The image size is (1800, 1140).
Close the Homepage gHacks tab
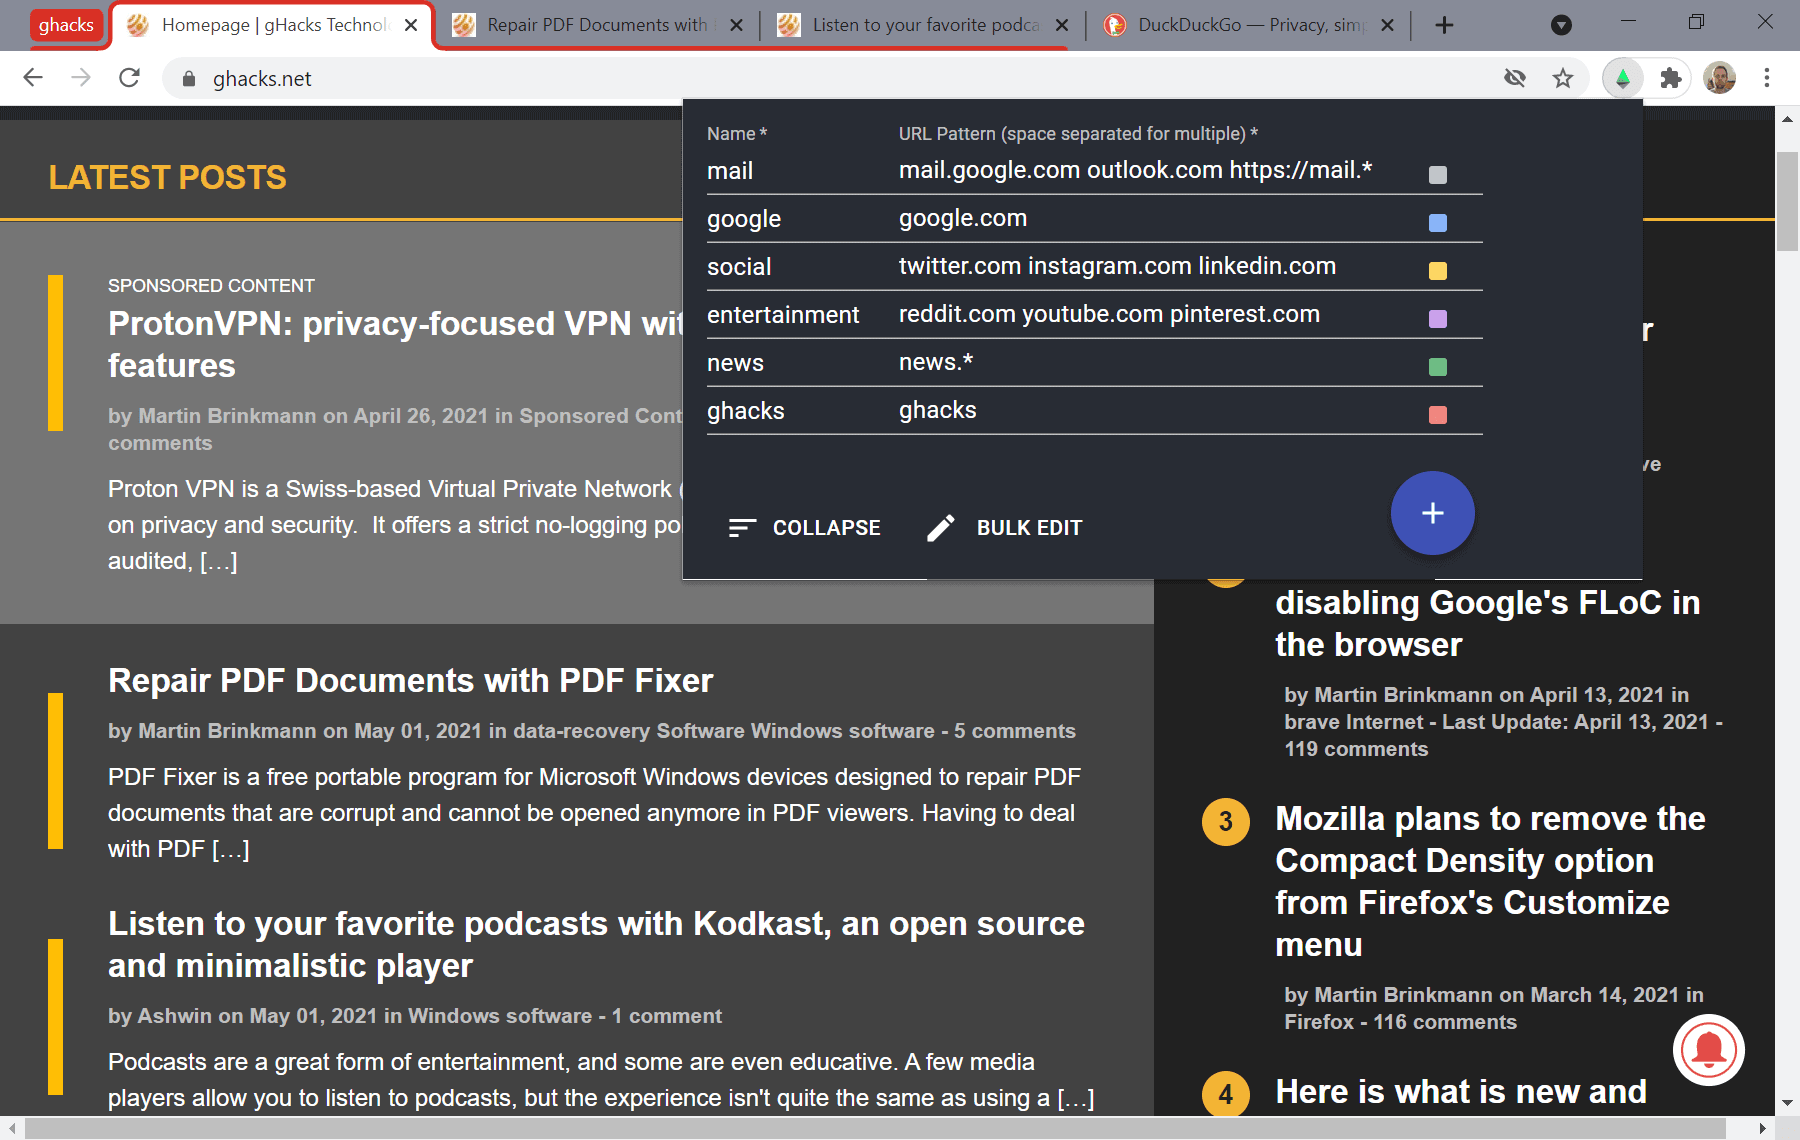pyautogui.click(x=411, y=25)
